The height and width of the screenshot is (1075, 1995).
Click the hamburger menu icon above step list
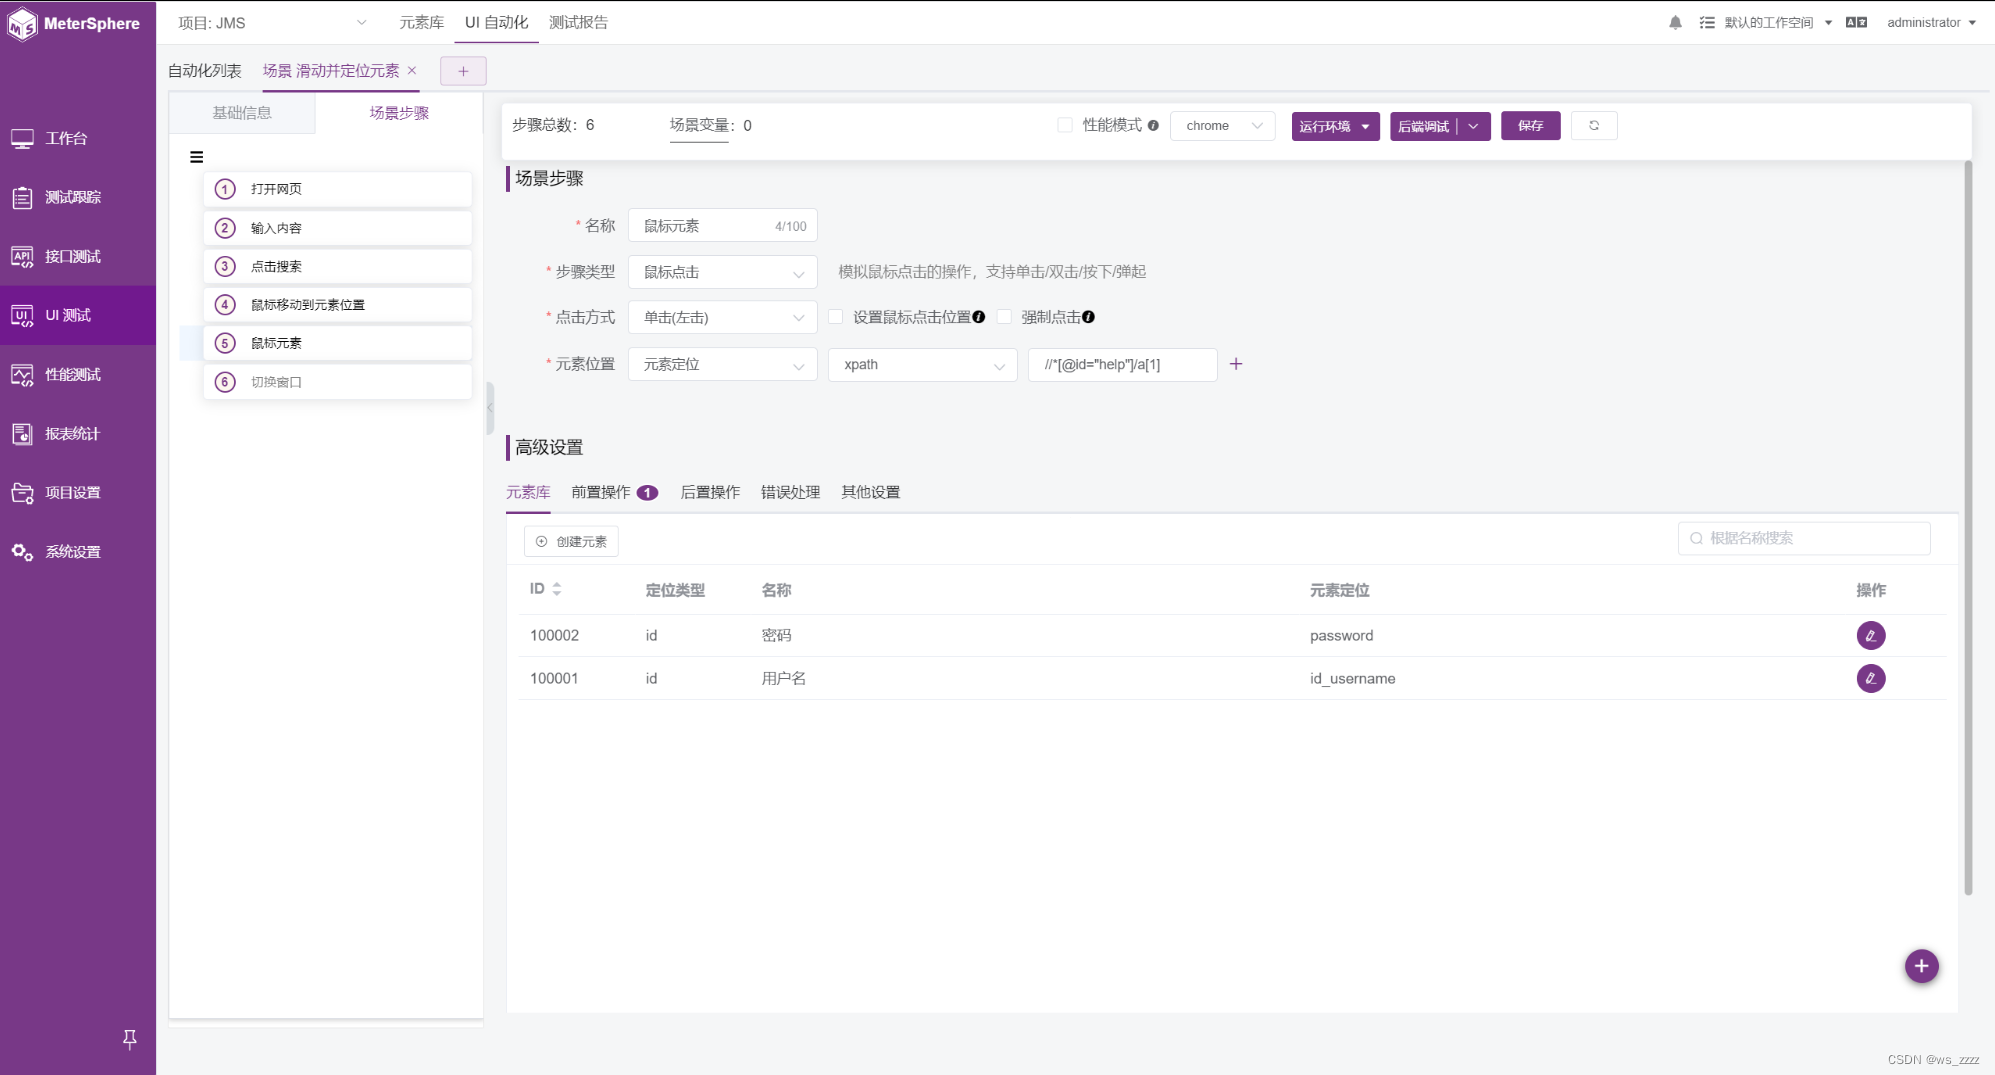[196, 157]
